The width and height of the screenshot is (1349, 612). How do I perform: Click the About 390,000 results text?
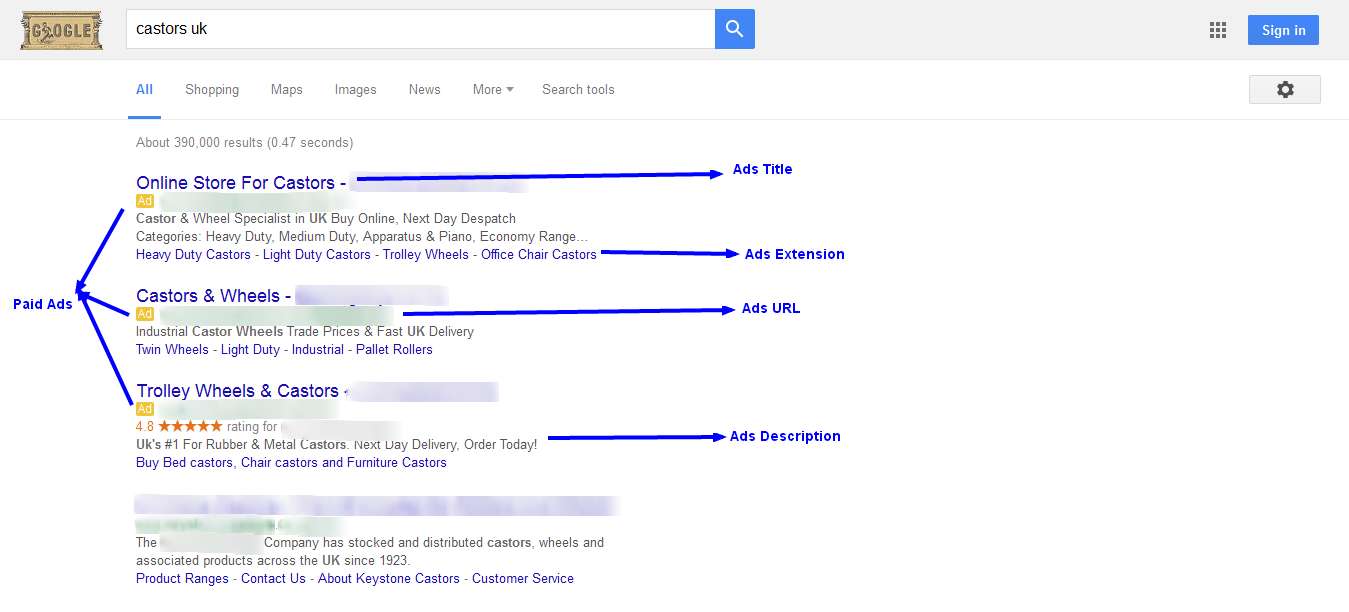tap(244, 143)
